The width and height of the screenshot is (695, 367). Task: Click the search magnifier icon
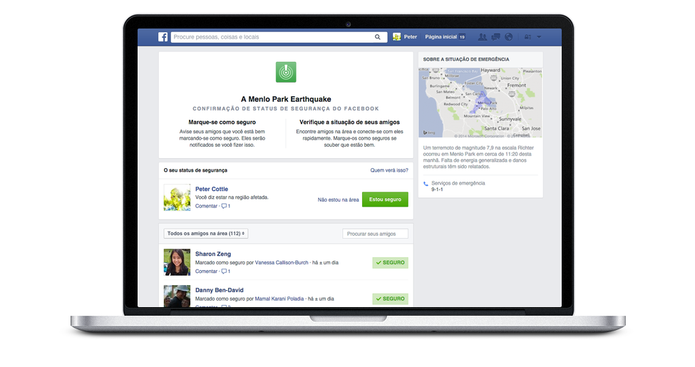[378, 37]
